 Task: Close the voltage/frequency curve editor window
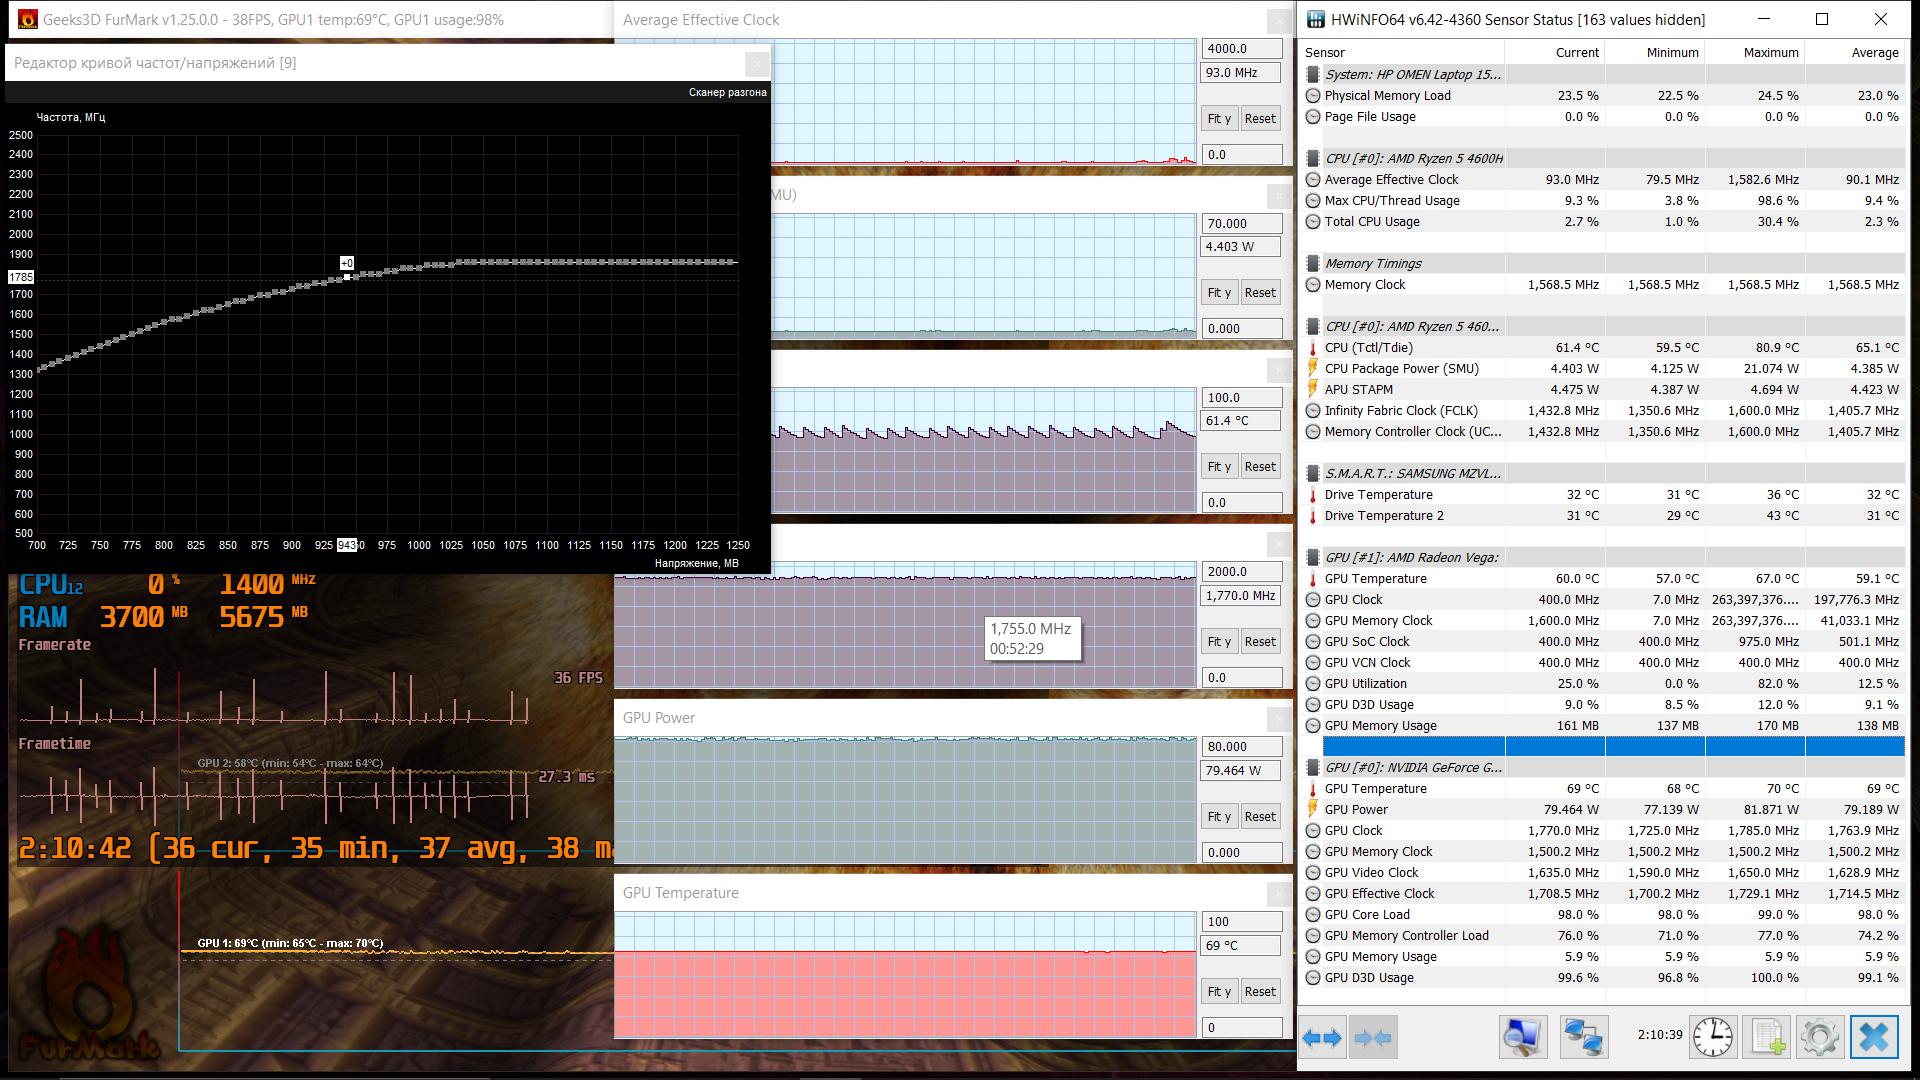pyautogui.click(x=757, y=63)
